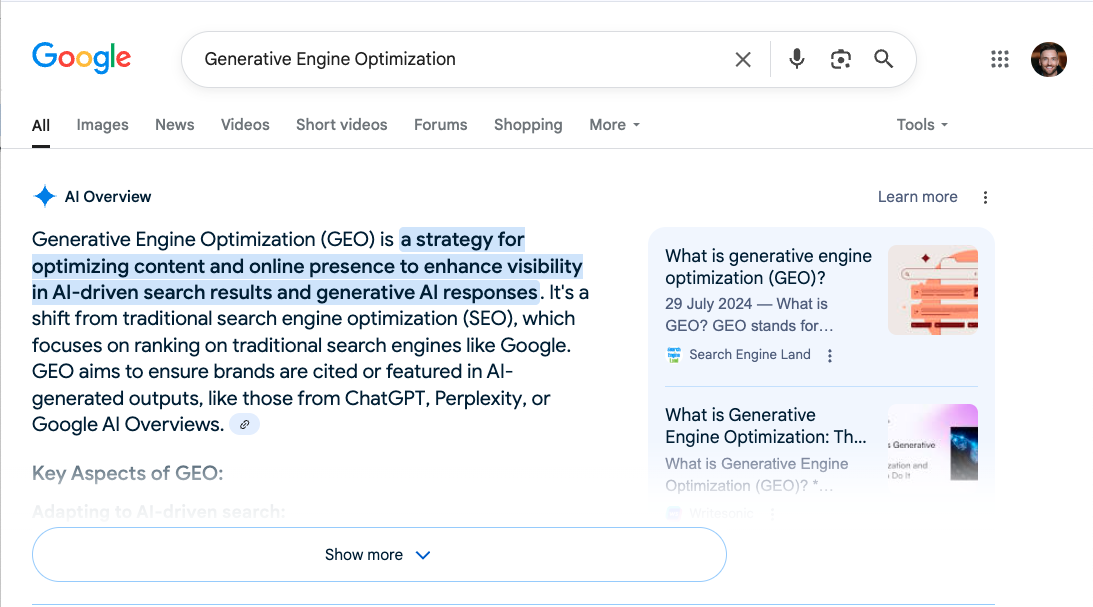Click the Writesonic article thumbnail
Image resolution: width=1093 pixels, height=607 pixels.
(x=933, y=443)
